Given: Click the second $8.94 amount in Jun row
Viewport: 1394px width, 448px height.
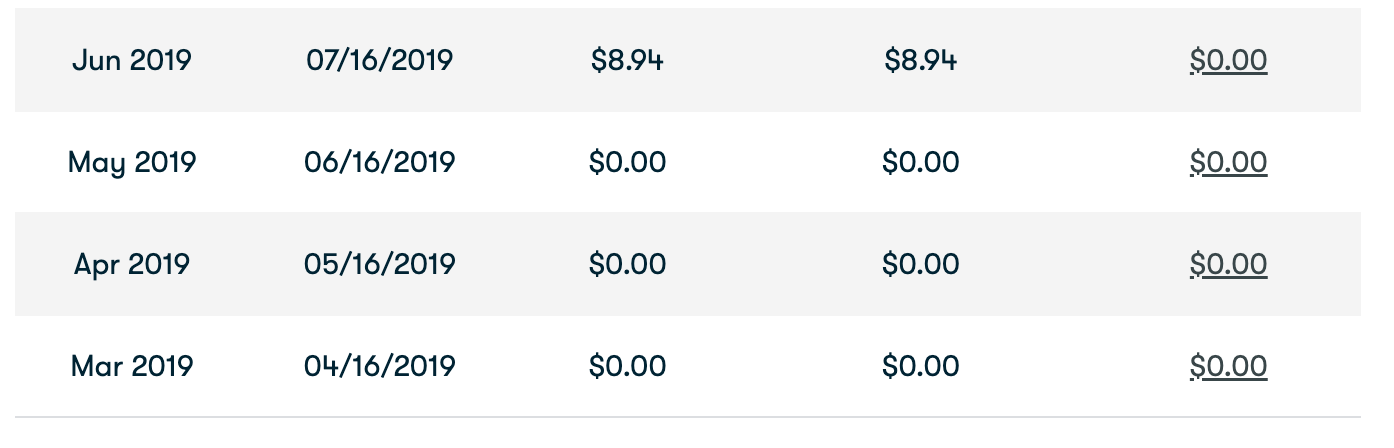Looking at the screenshot, I should tap(920, 61).
